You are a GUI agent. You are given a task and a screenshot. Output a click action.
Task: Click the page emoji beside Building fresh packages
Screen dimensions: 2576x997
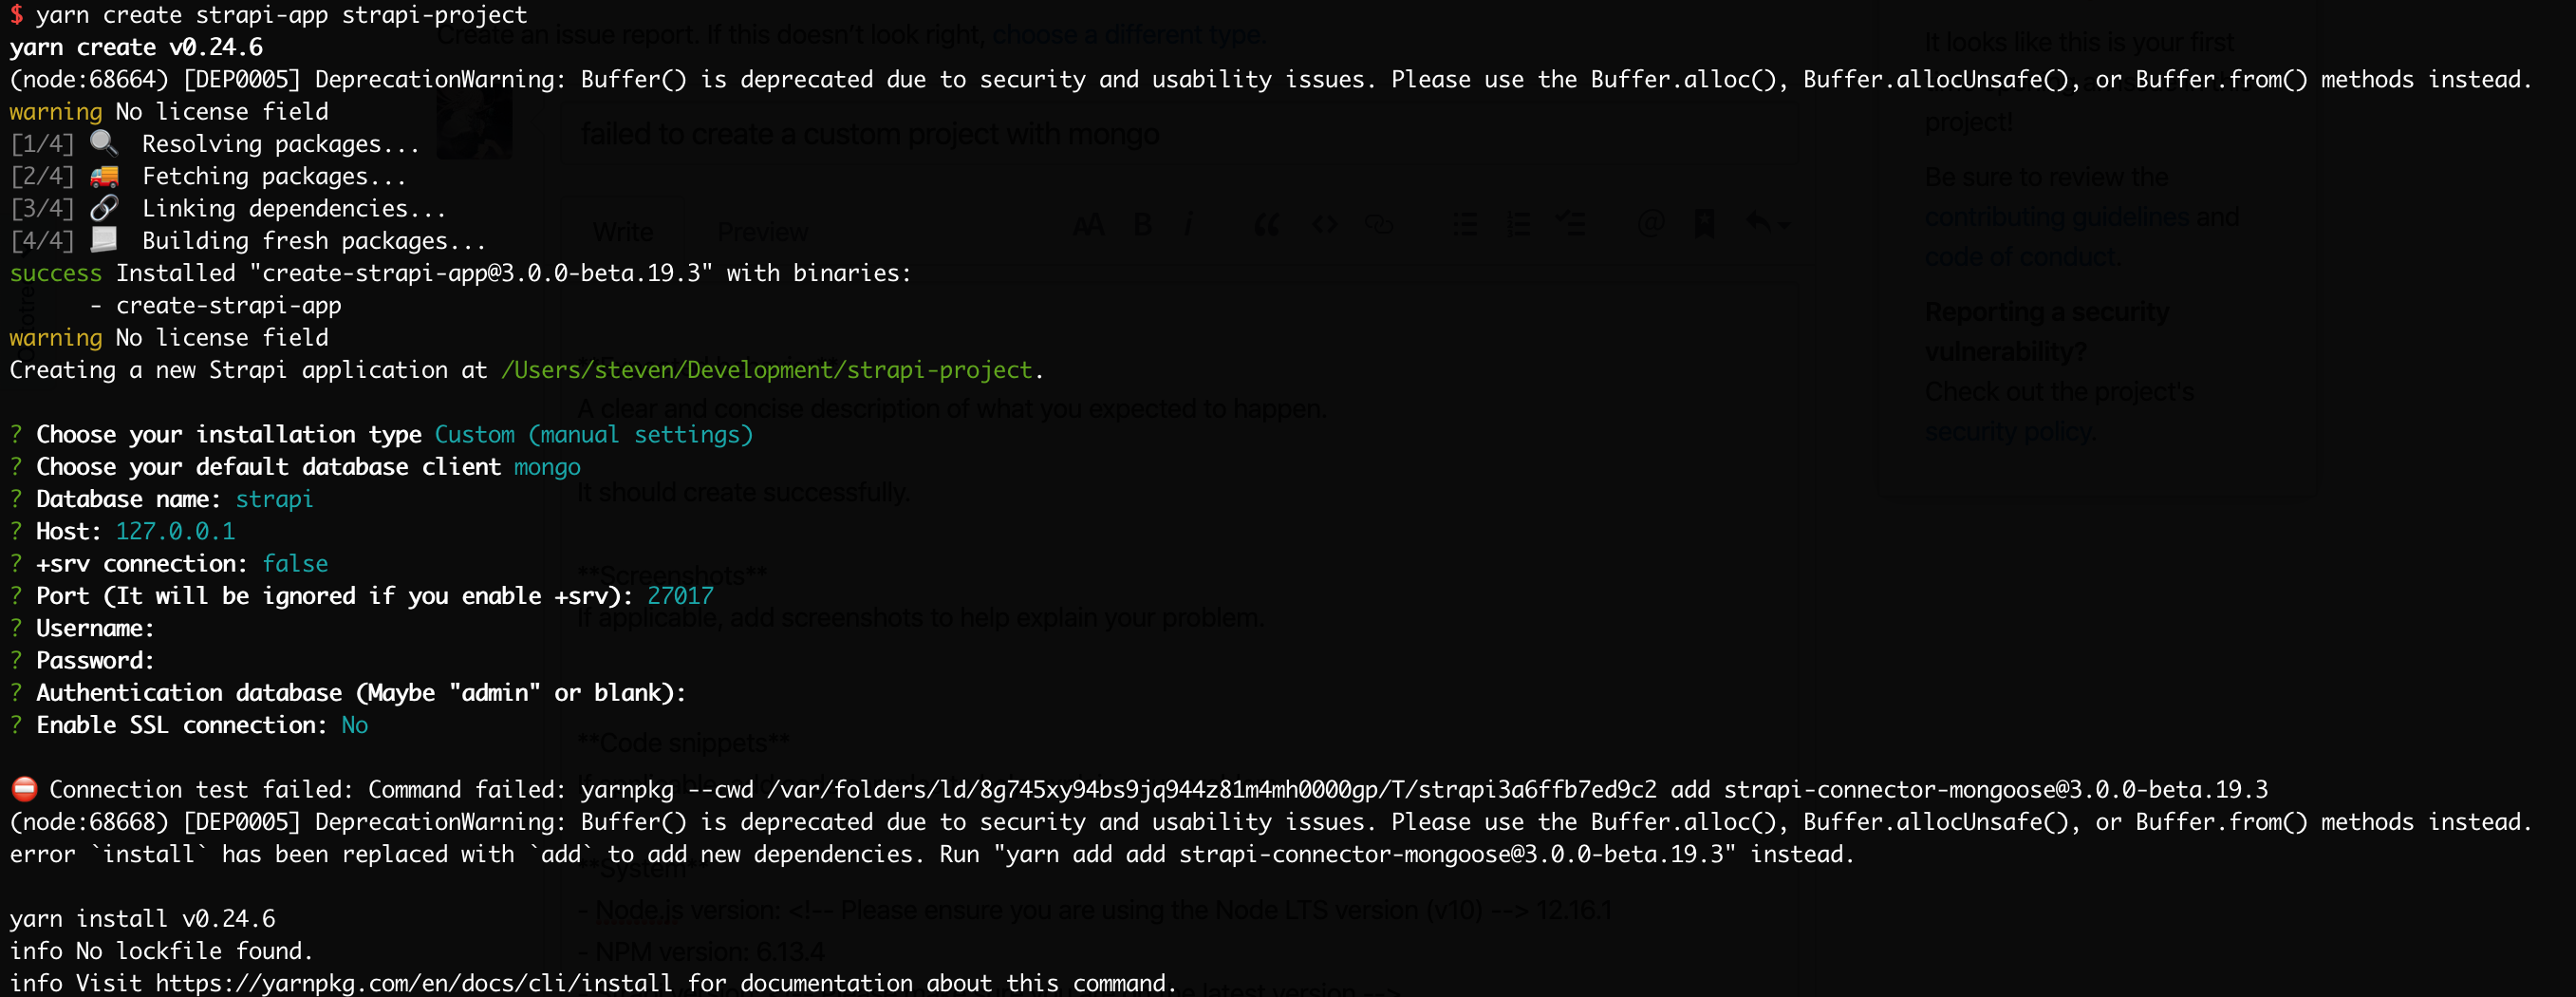104,240
